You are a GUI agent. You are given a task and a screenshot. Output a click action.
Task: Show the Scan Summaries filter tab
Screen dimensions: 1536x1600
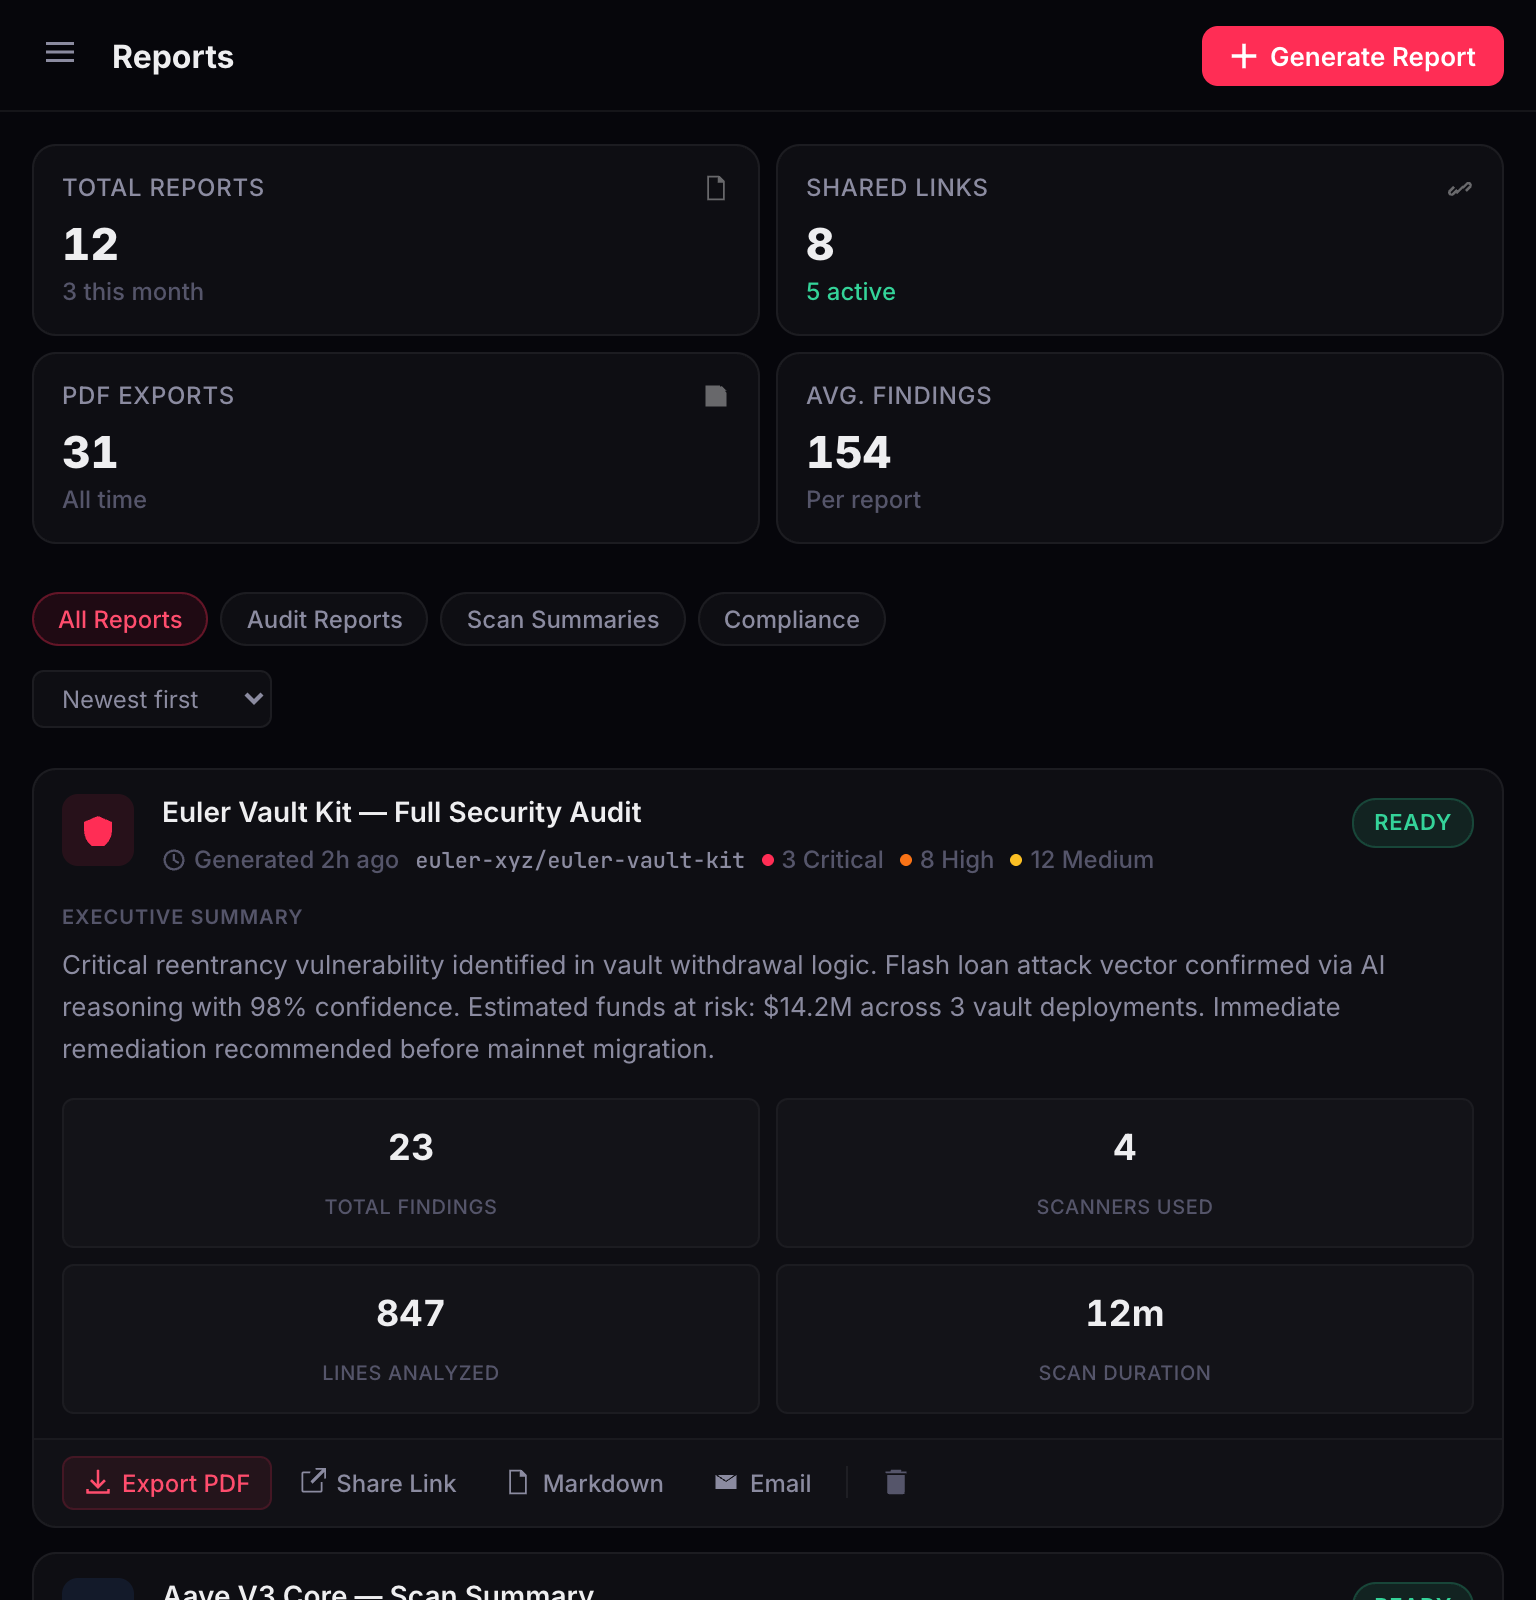pos(562,619)
